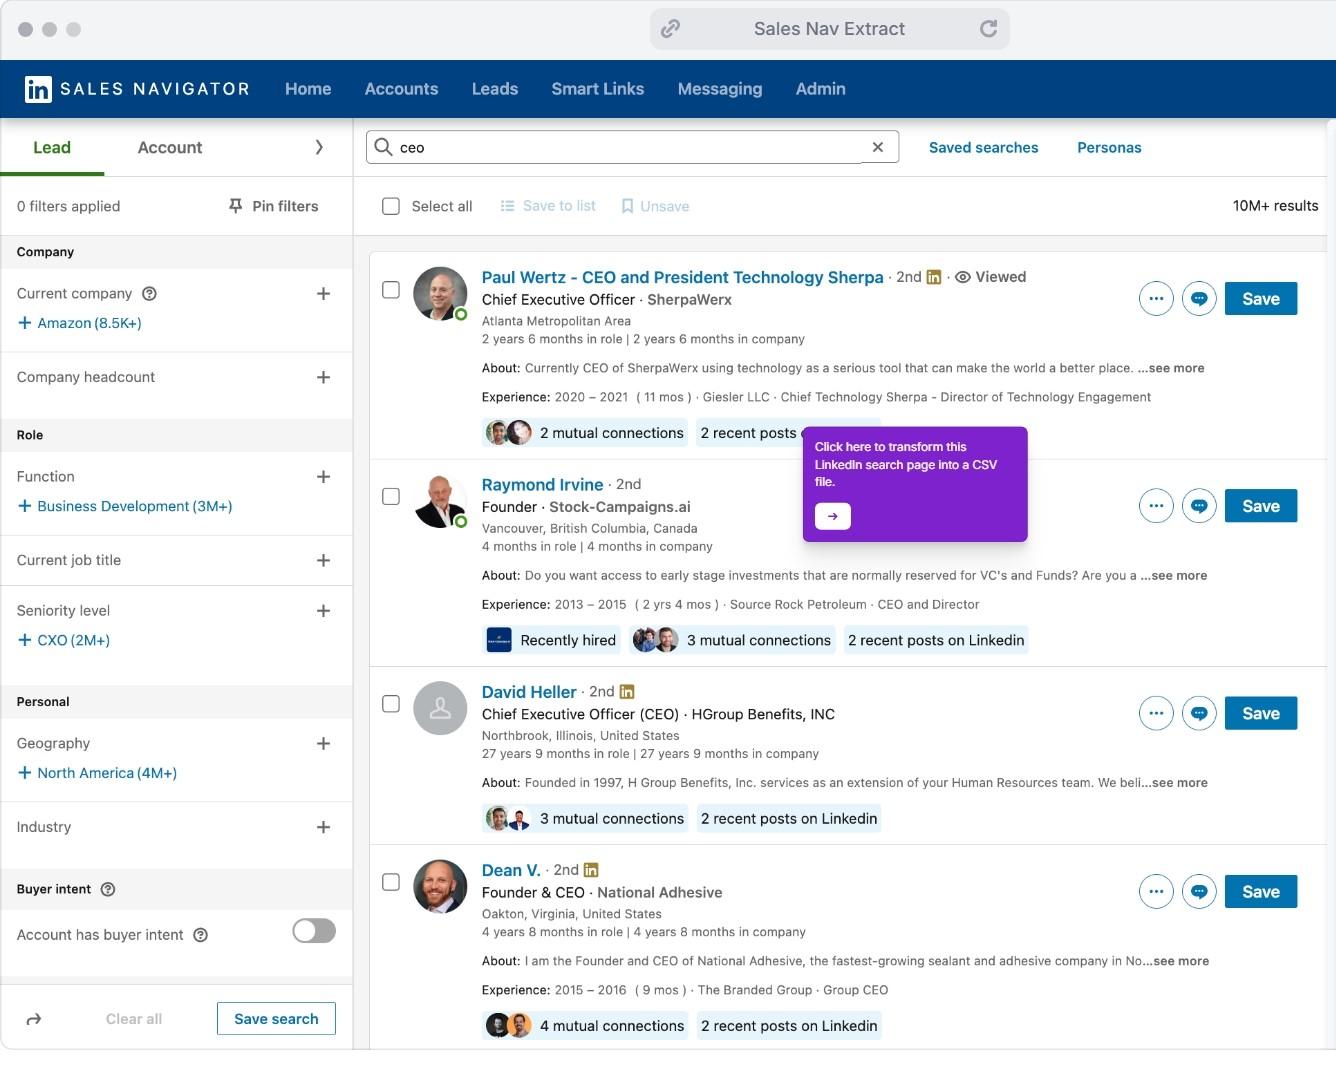This screenshot has height=1072, width=1336.
Task: Switch to the Account filter tab
Action: [170, 147]
